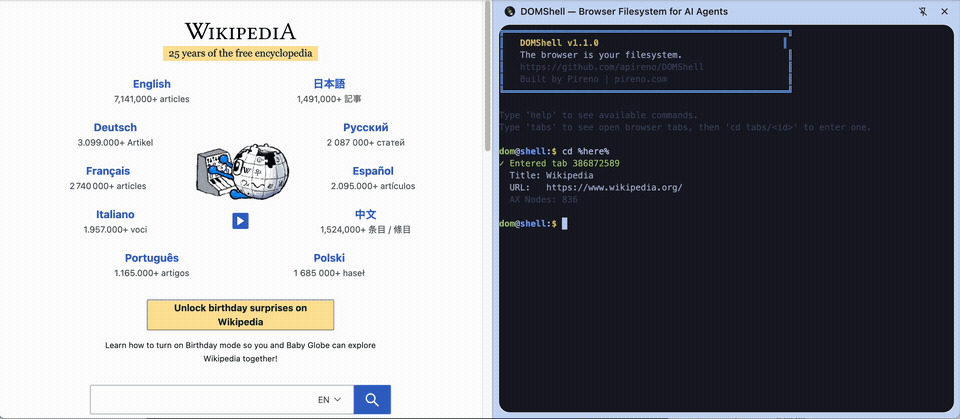Click the Birthday mode description paragraph
Image resolution: width=960 pixels, height=419 pixels.
coord(240,352)
